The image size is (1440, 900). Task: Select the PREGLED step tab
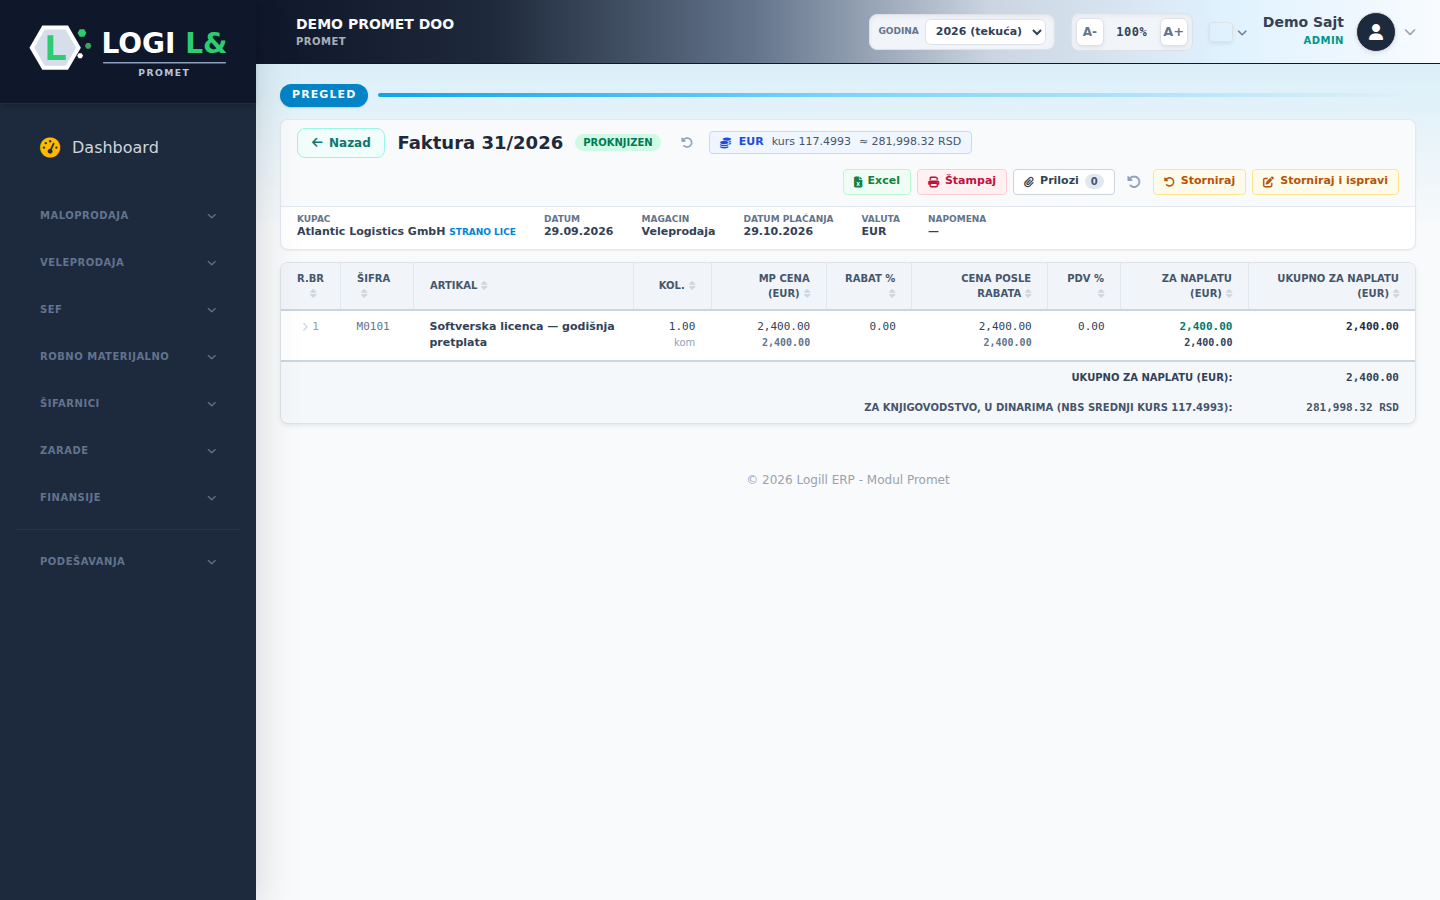click(324, 95)
